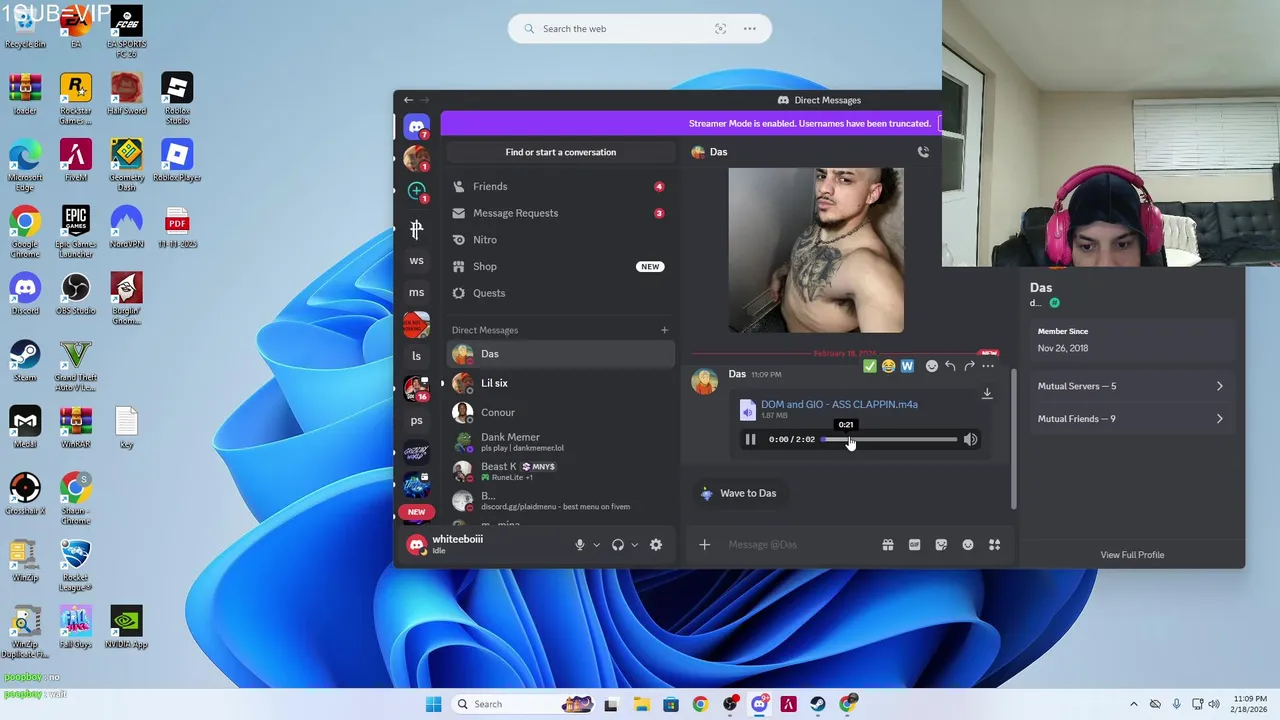Viewport: 1280px width, 720px height.
Task: Open Microsoft Store from taskbar
Action: [x=670, y=704]
